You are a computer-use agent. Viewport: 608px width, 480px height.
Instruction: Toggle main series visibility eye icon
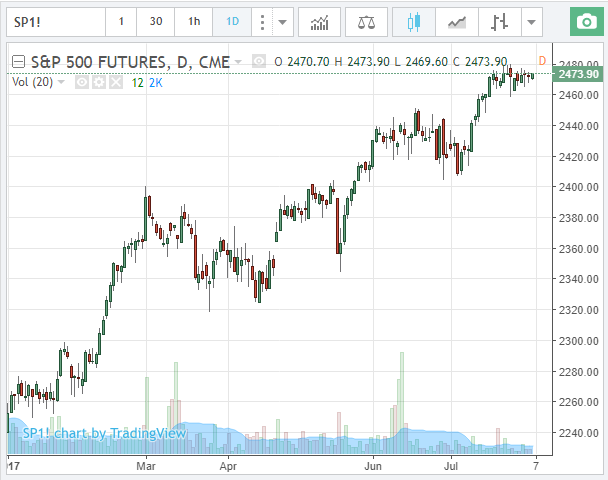(x=259, y=61)
